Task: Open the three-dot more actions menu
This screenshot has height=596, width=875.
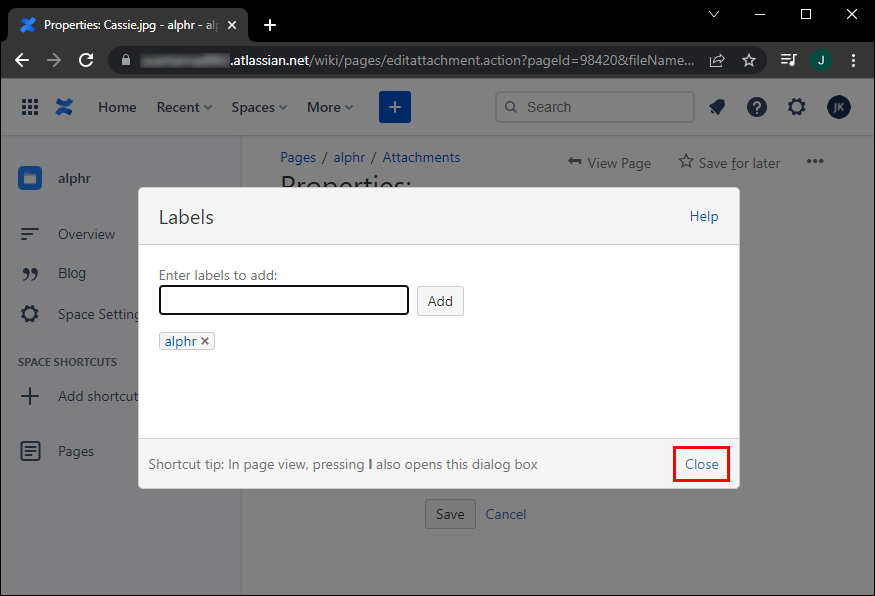Action: point(815,161)
